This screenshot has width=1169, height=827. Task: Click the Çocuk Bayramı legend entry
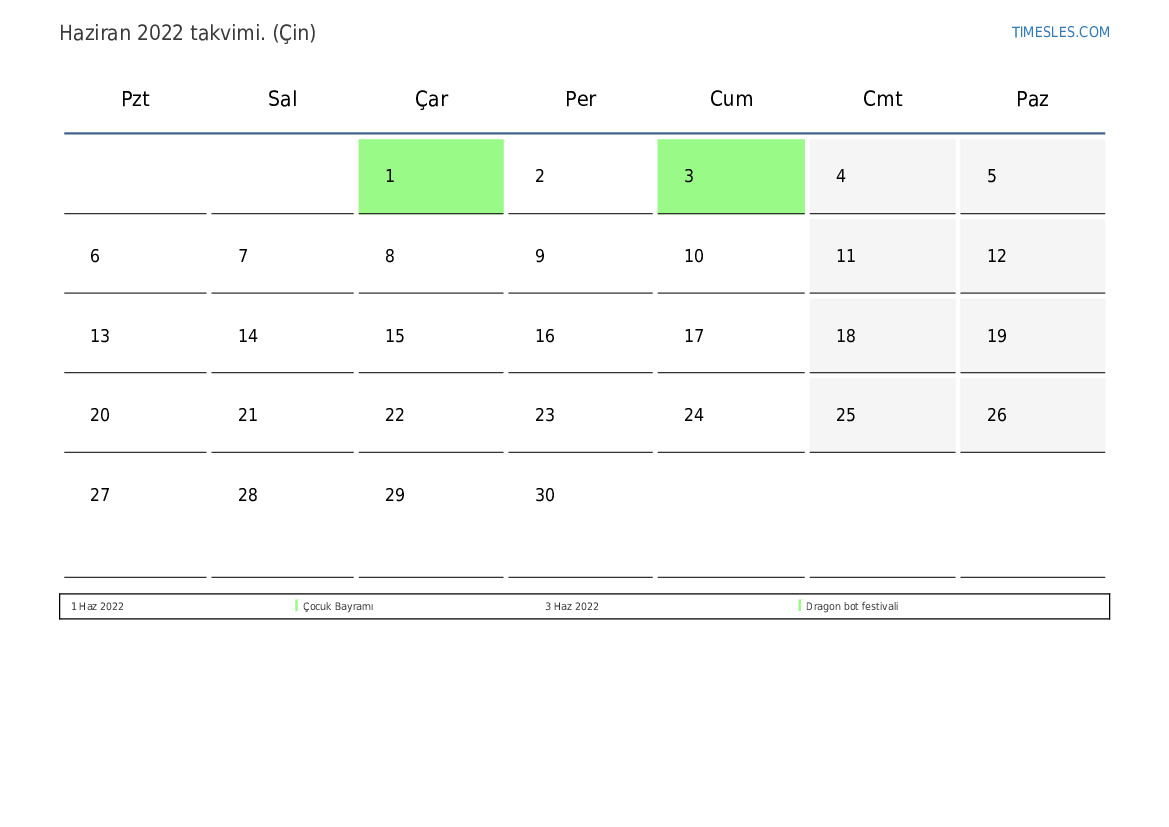coord(338,606)
